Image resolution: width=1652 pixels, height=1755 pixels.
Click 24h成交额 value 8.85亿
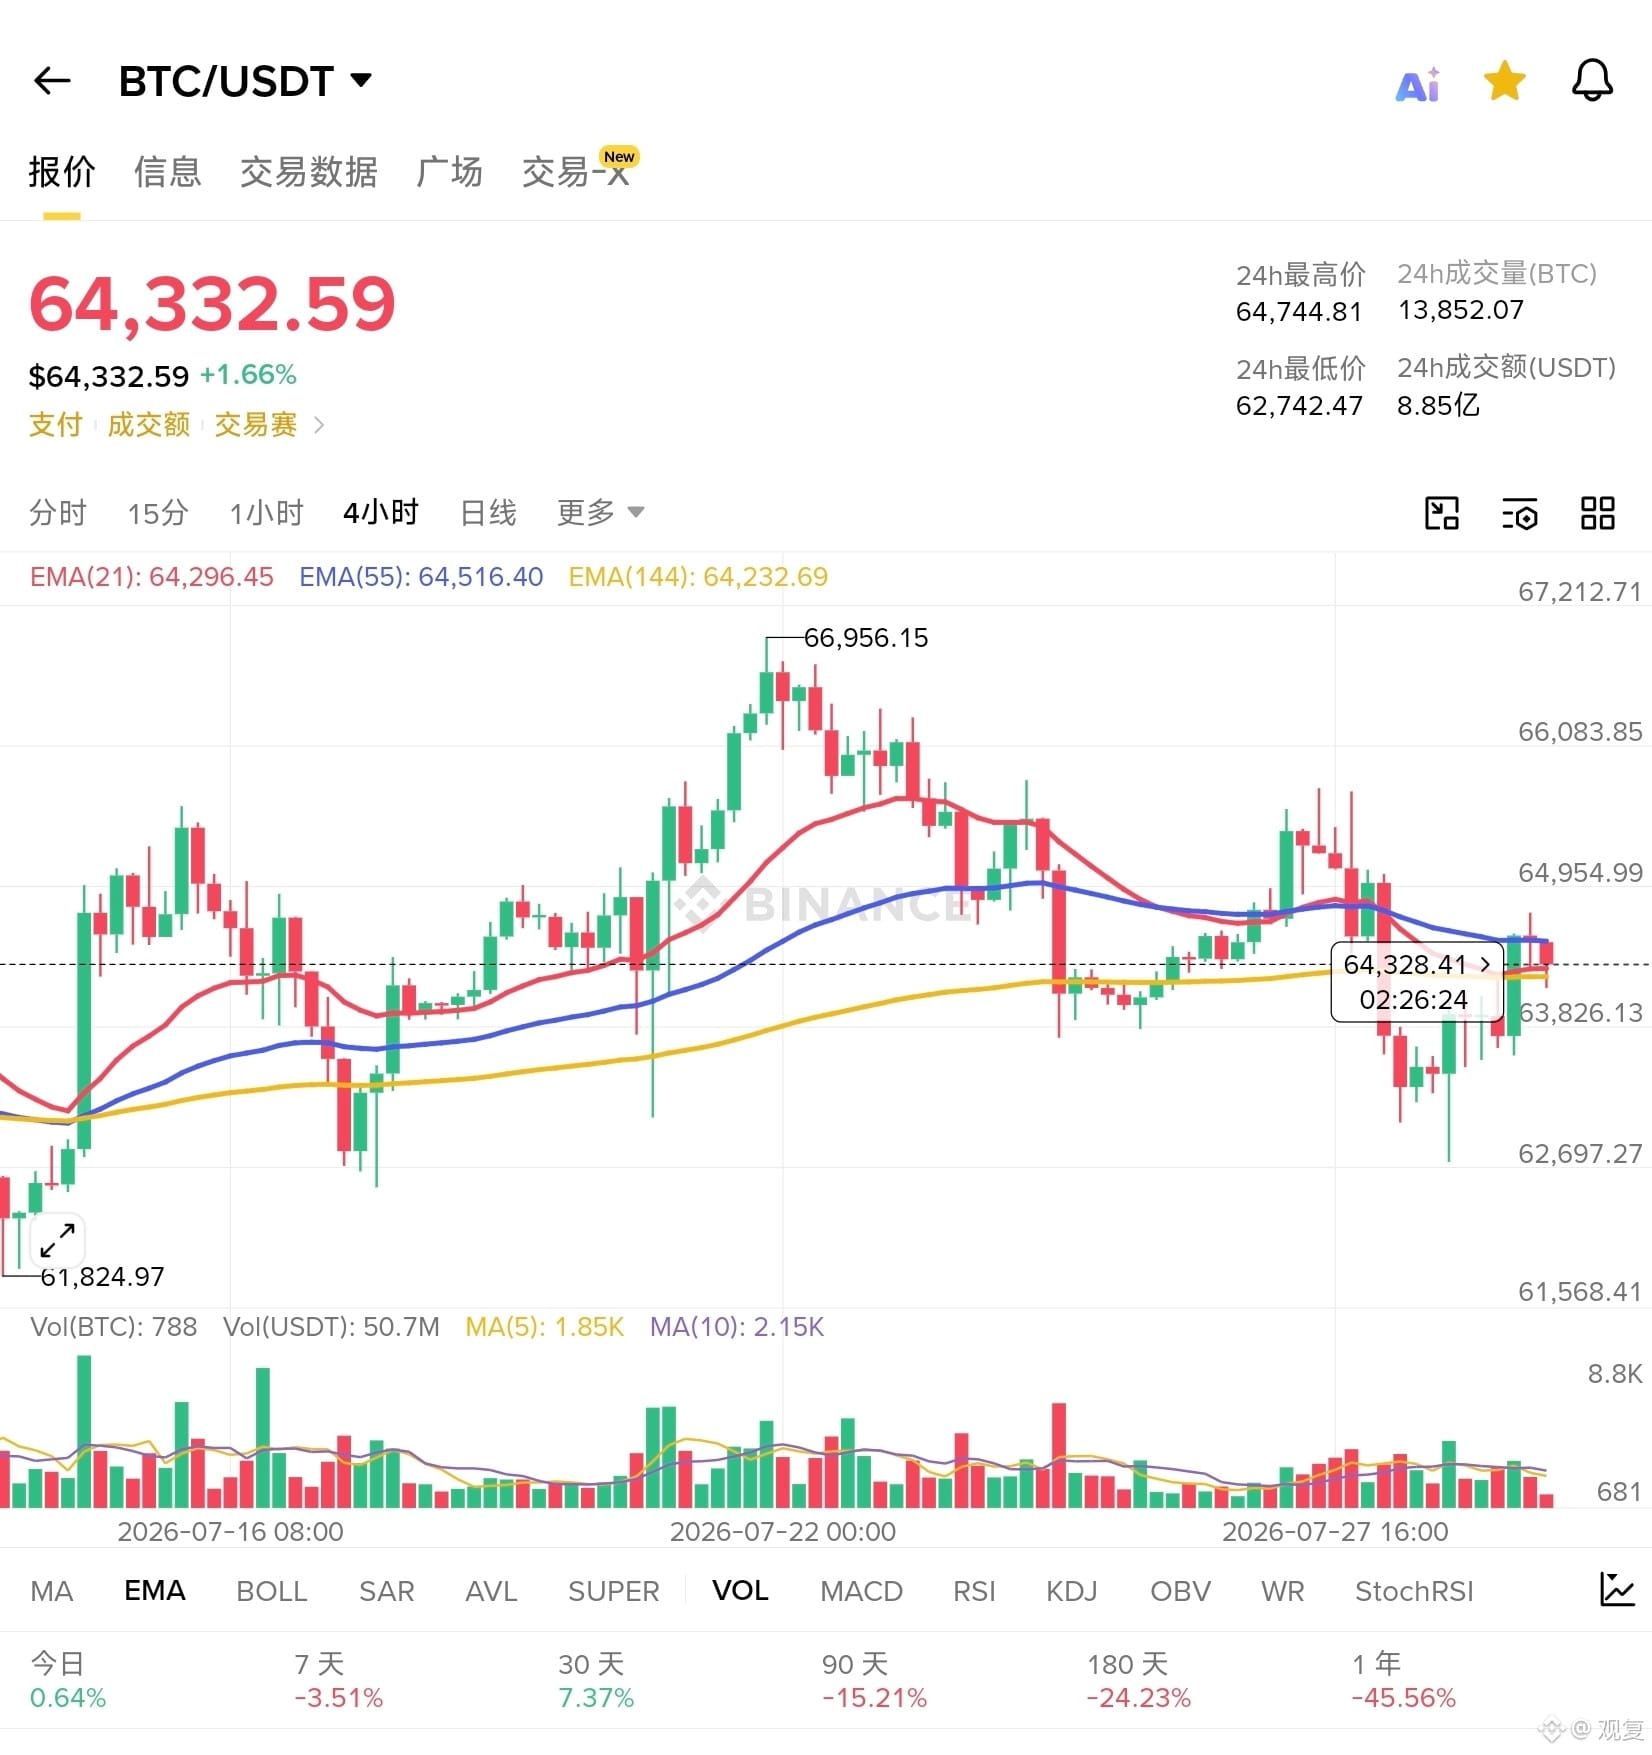1438,405
